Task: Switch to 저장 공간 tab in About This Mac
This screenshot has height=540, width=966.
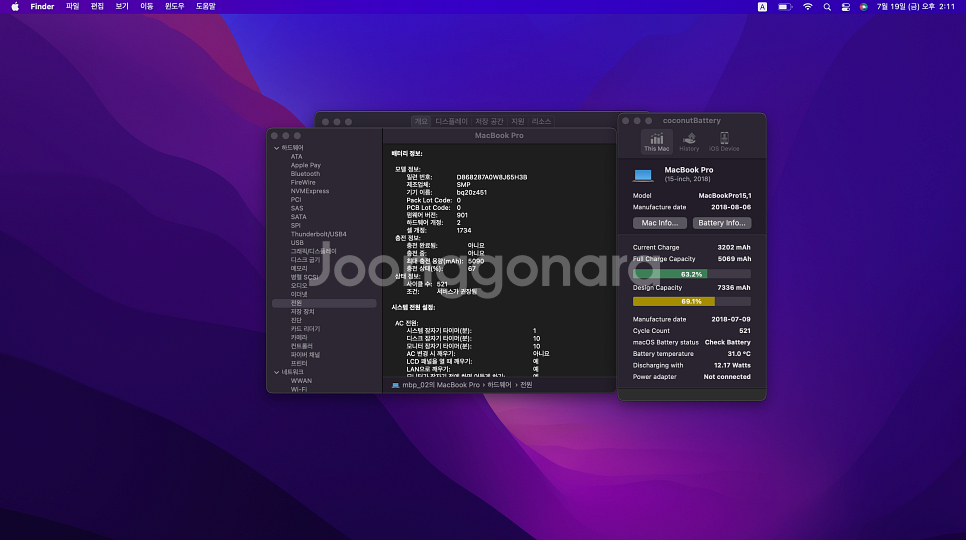Action: (489, 121)
